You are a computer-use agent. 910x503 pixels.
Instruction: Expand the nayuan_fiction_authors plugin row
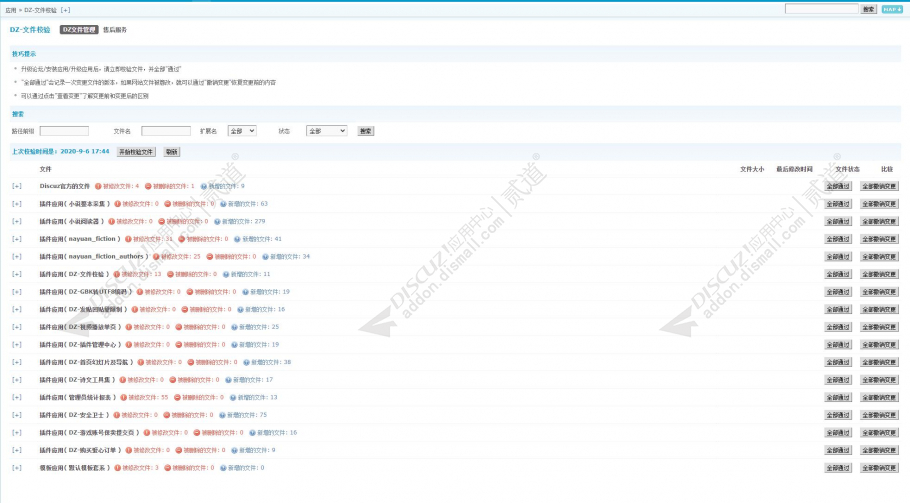click(x=17, y=256)
